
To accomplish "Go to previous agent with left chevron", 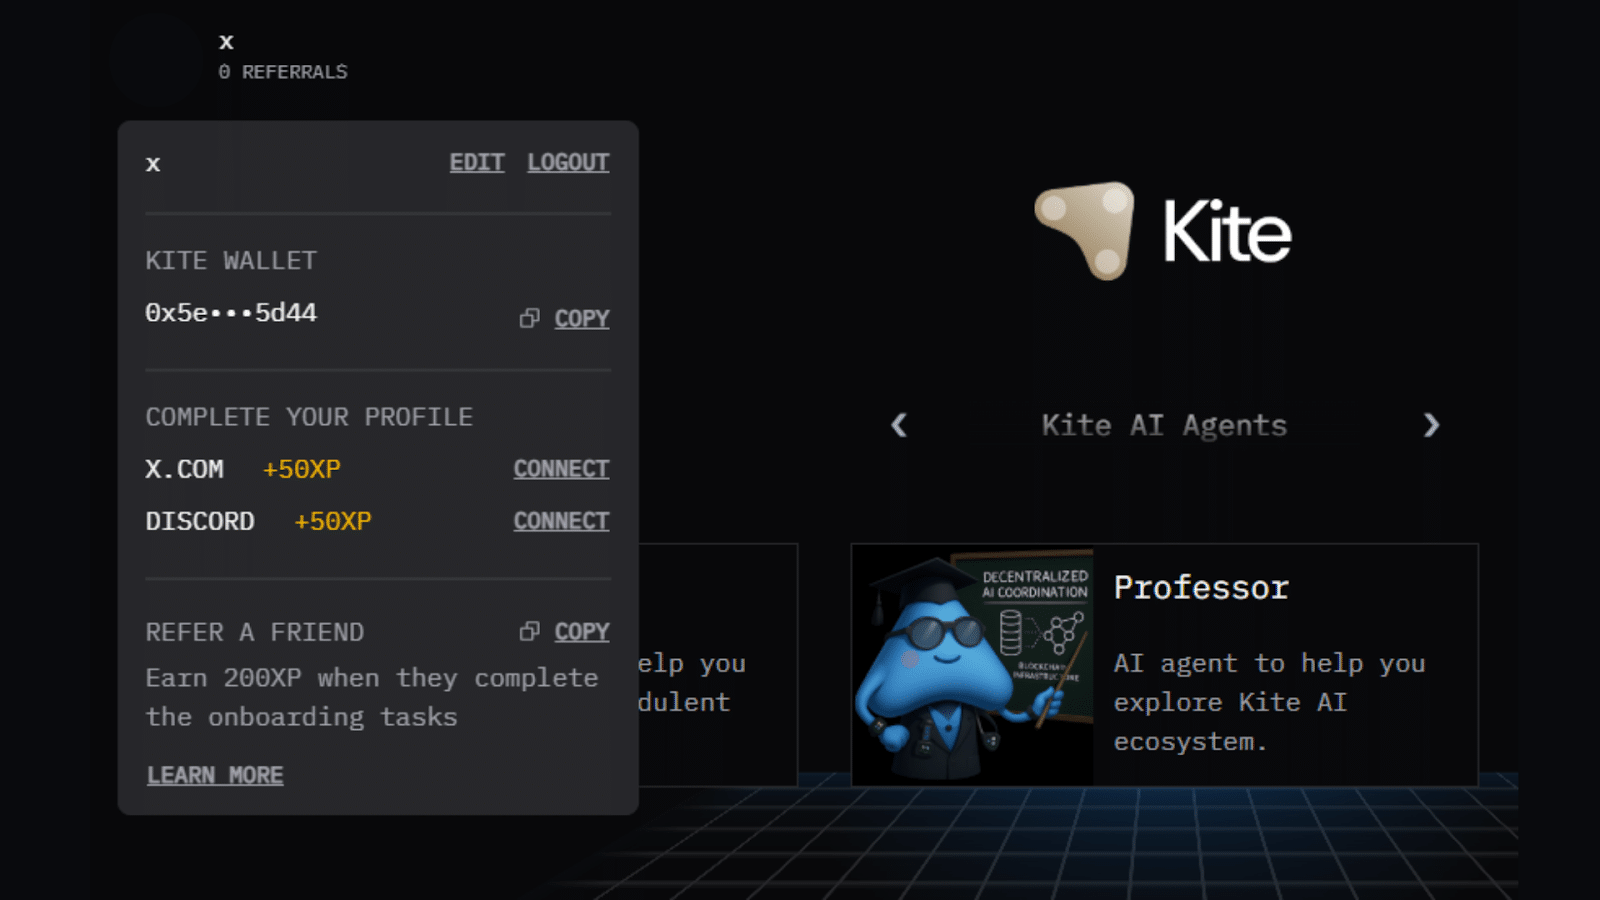I will tap(899, 425).
